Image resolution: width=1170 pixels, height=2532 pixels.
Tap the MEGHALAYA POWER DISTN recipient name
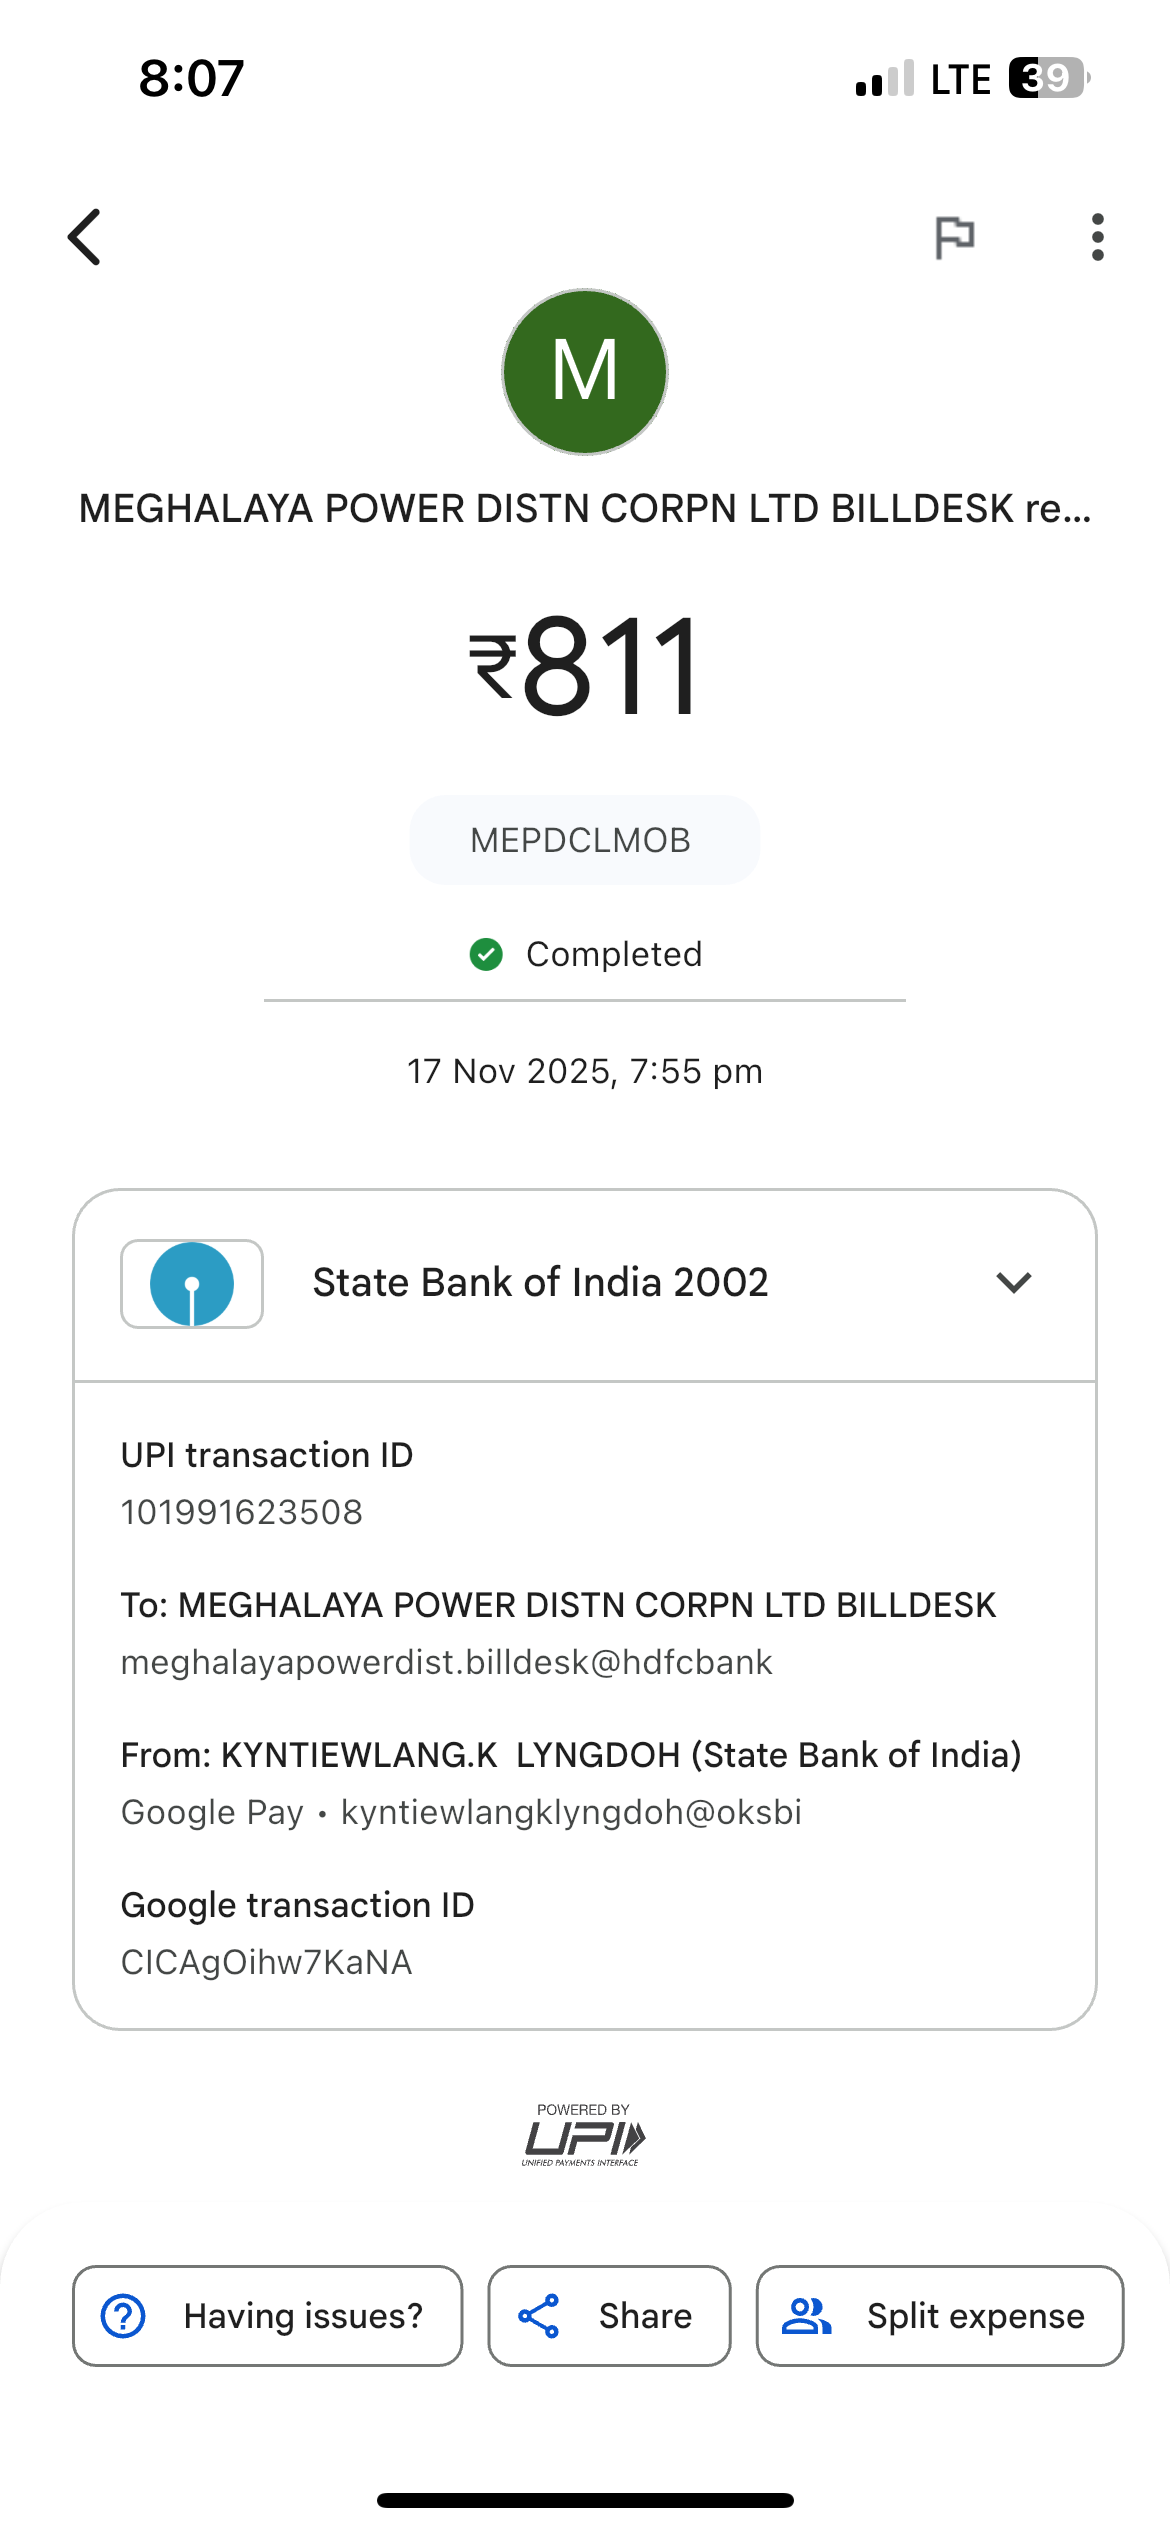584,509
